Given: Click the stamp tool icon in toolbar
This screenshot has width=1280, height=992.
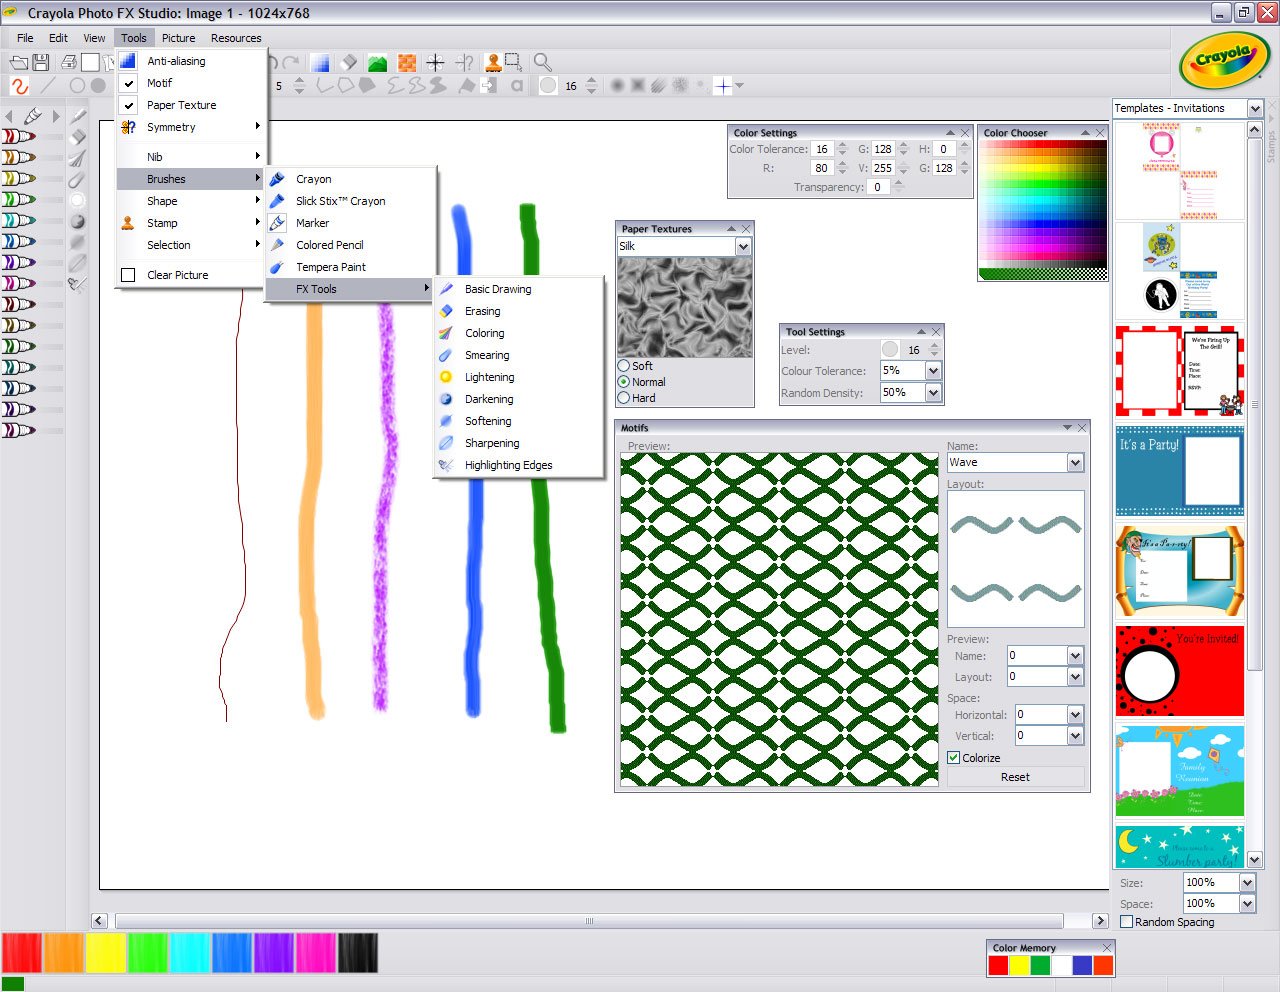Looking at the screenshot, I should [493, 62].
